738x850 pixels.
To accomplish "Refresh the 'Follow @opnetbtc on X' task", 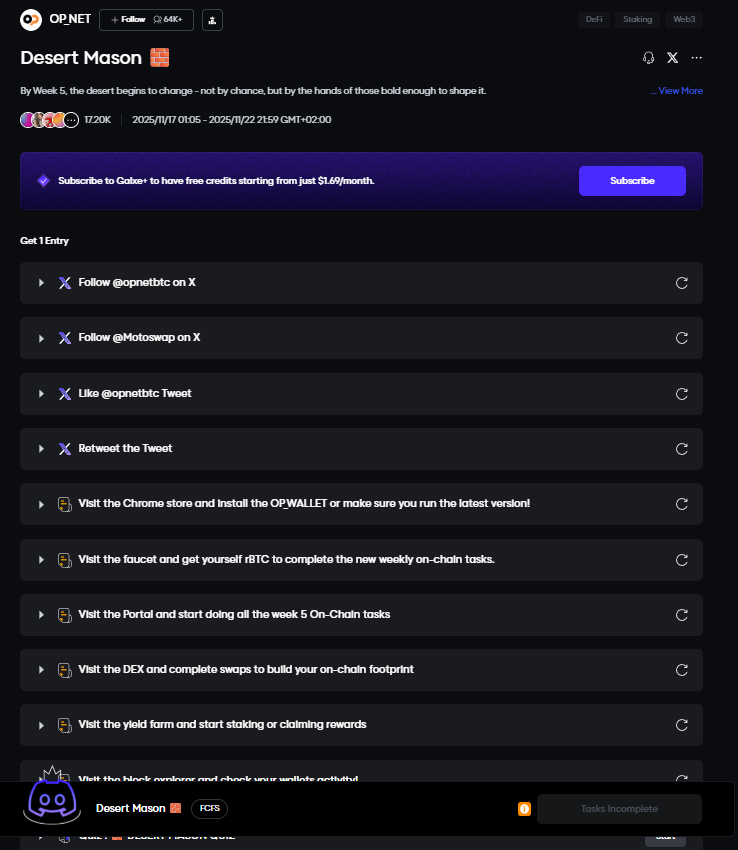I will (x=682, y=283).
